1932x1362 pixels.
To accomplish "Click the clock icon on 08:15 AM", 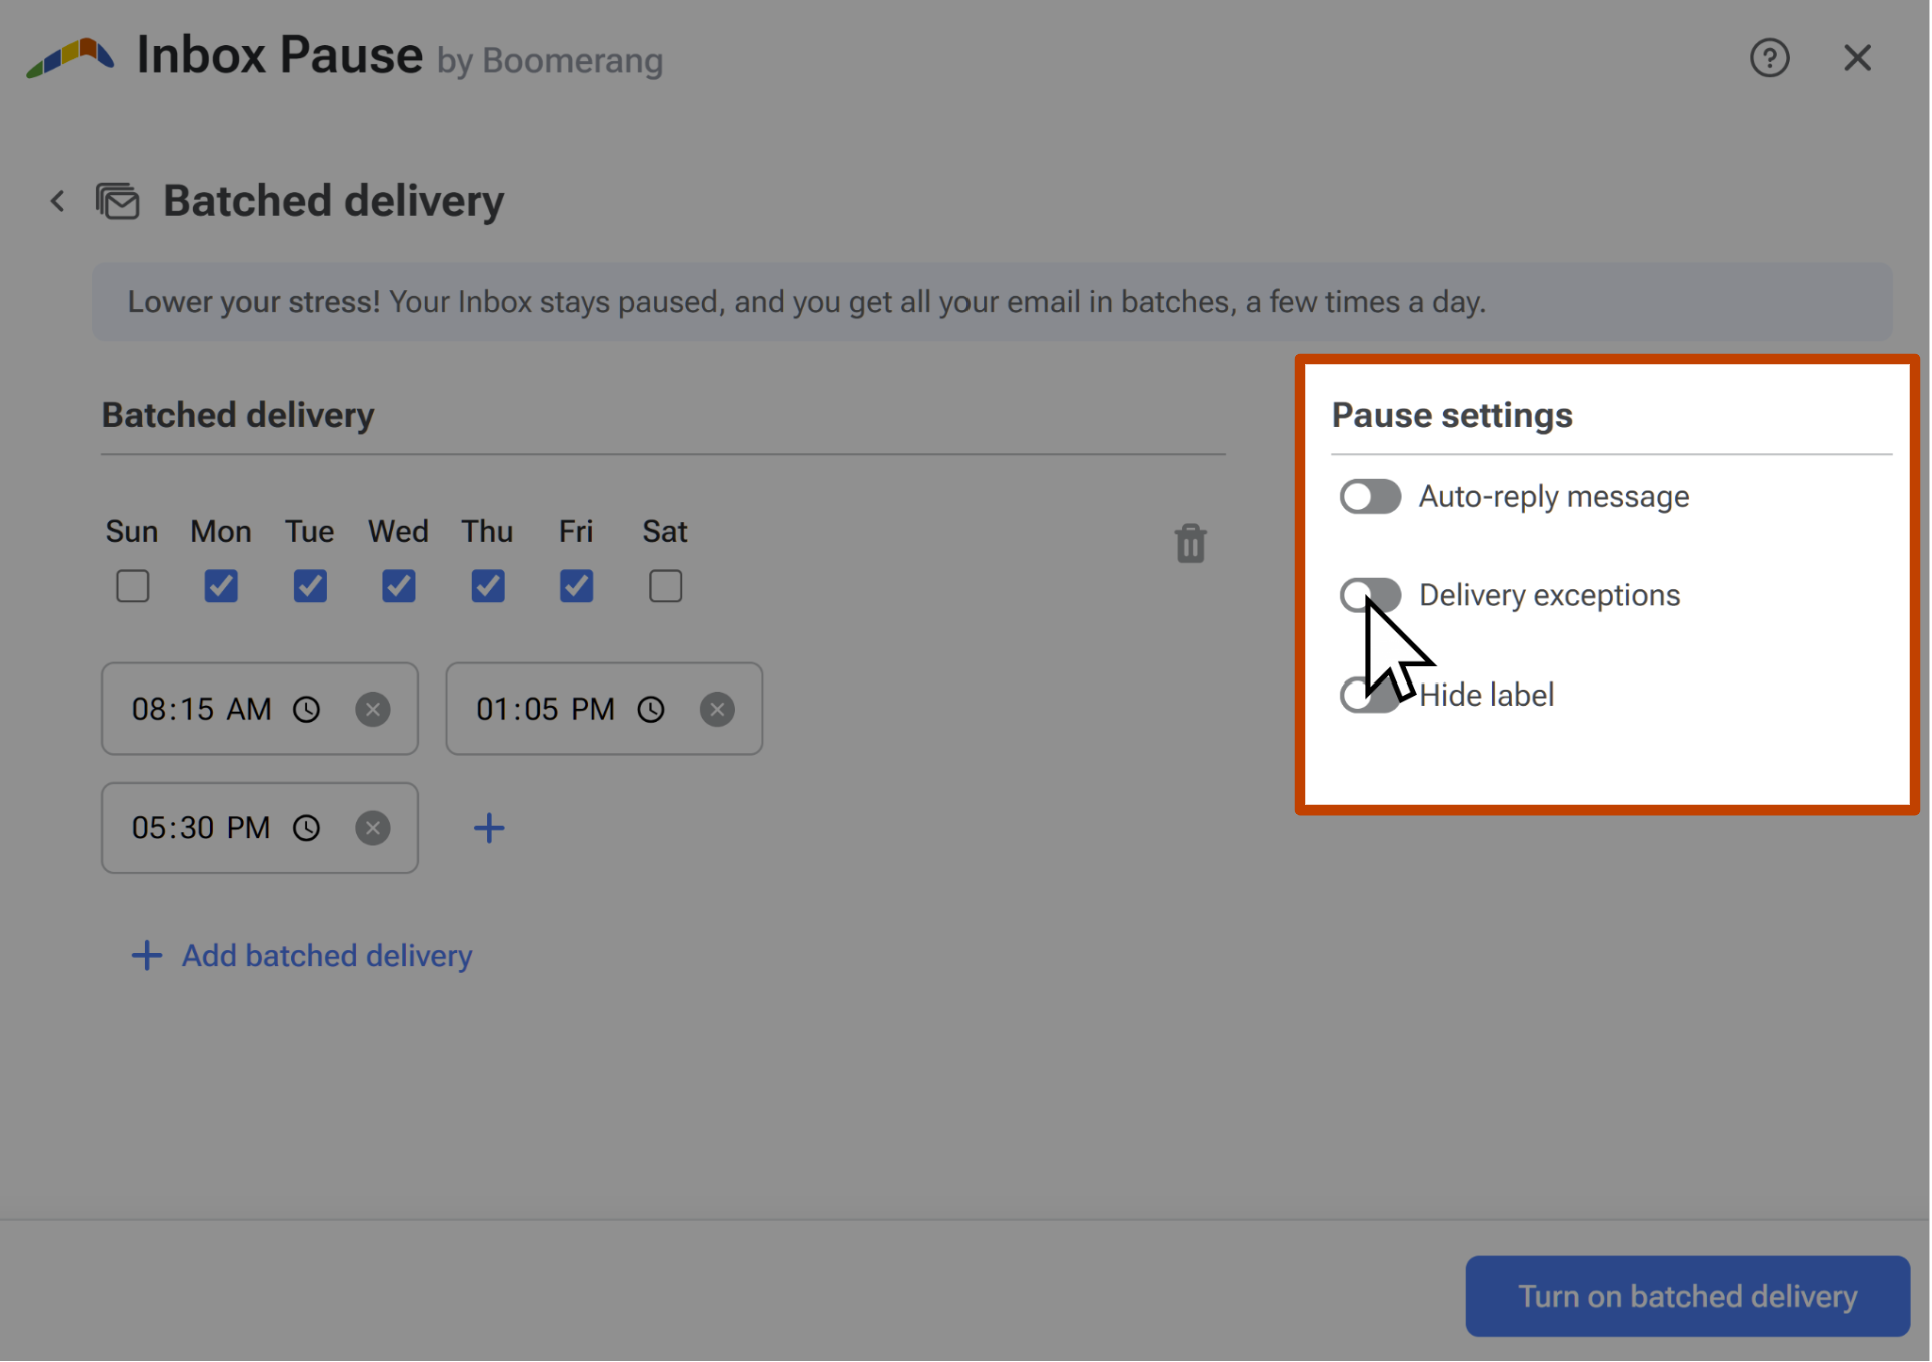I will pos(307,709).
